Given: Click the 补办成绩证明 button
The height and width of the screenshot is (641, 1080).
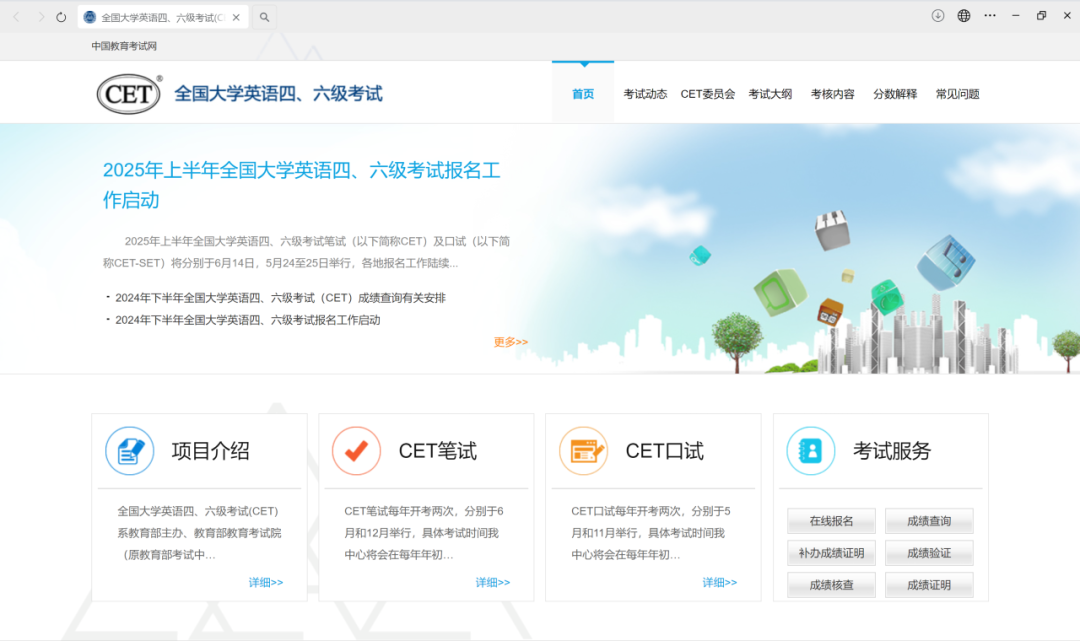Looking at the screenshot, I should coord(830,553).
